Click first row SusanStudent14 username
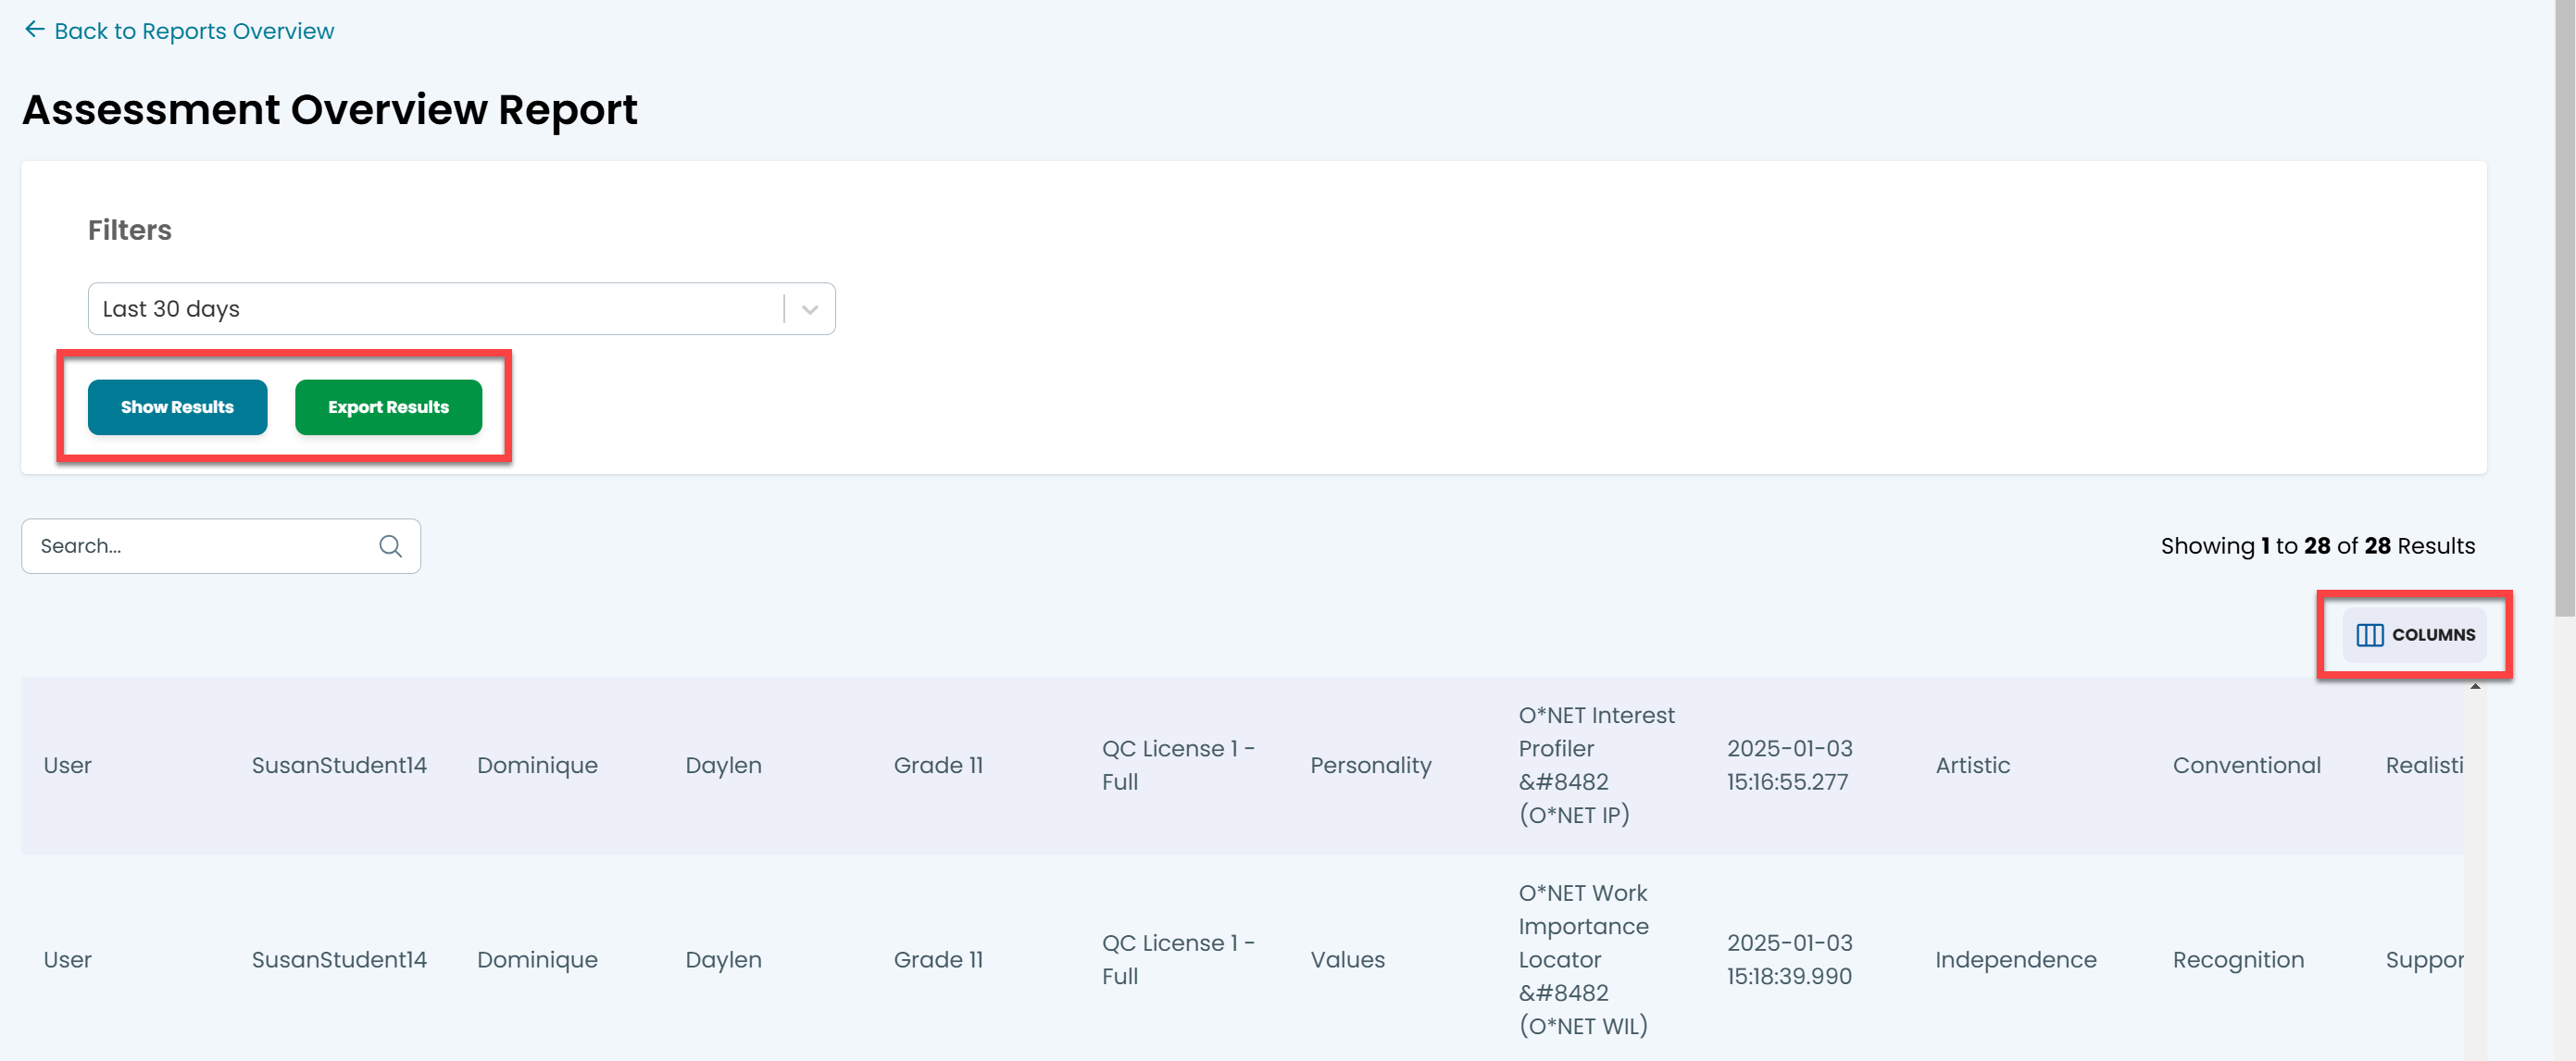 click(339, 765)
